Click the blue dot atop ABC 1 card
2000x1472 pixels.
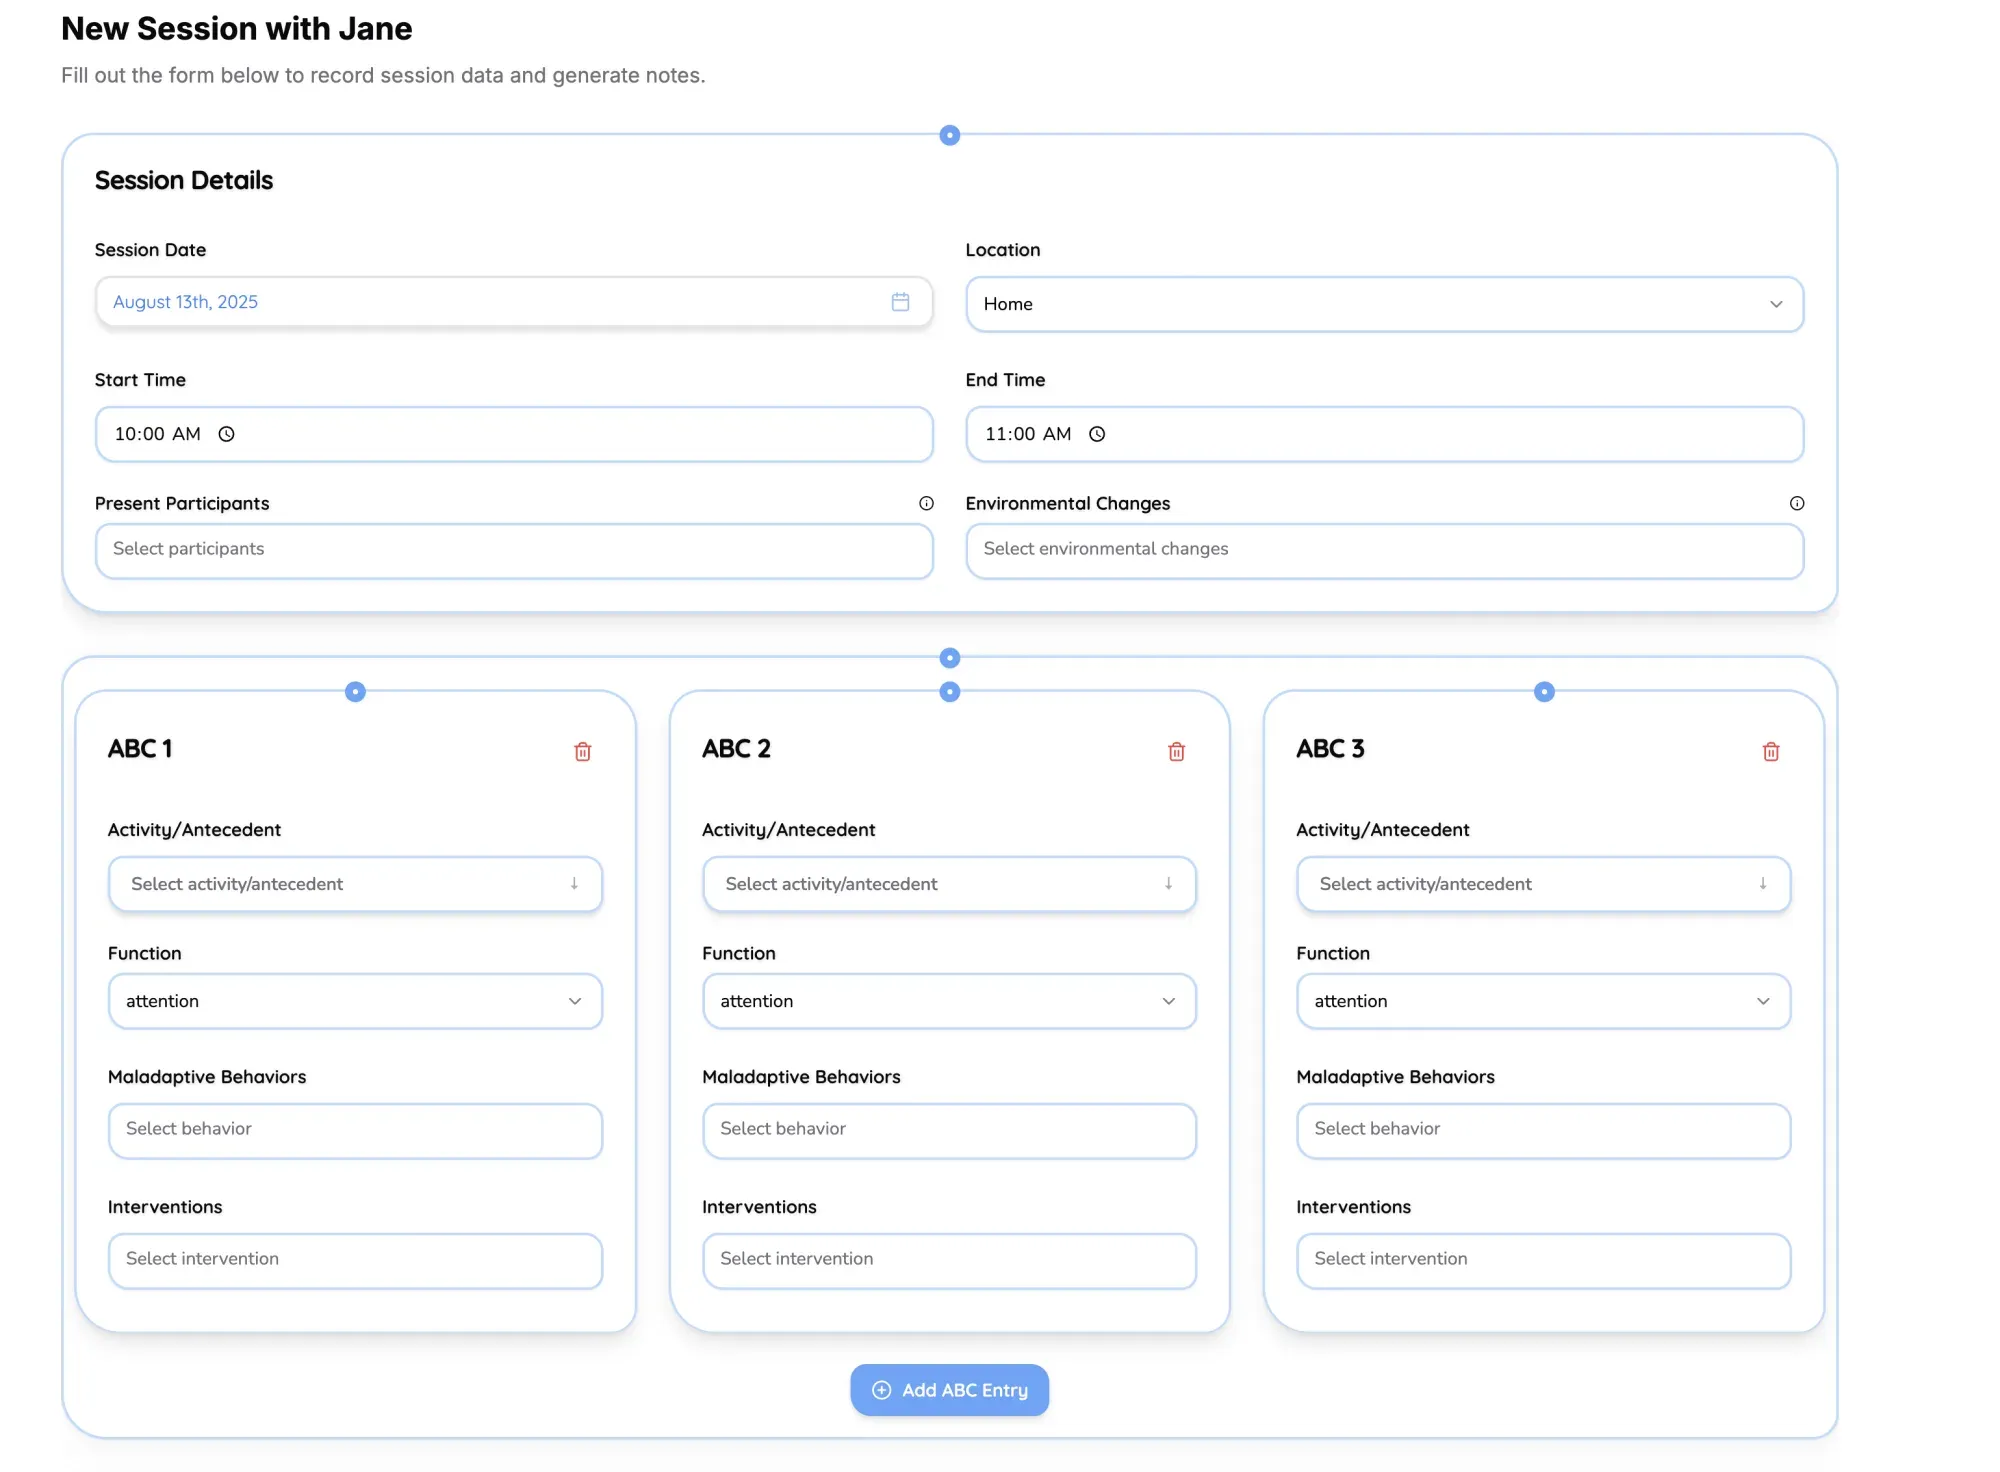coord(355,692)
